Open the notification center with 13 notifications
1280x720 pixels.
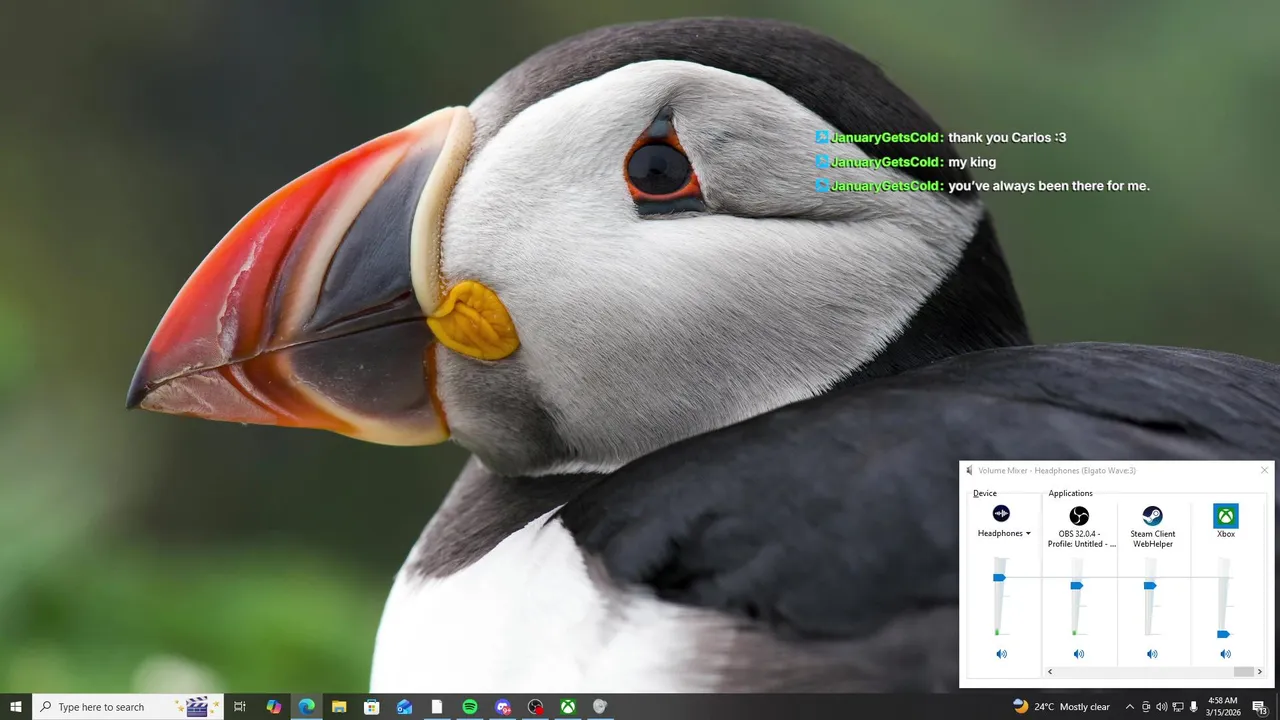(x=1260, y=707)
